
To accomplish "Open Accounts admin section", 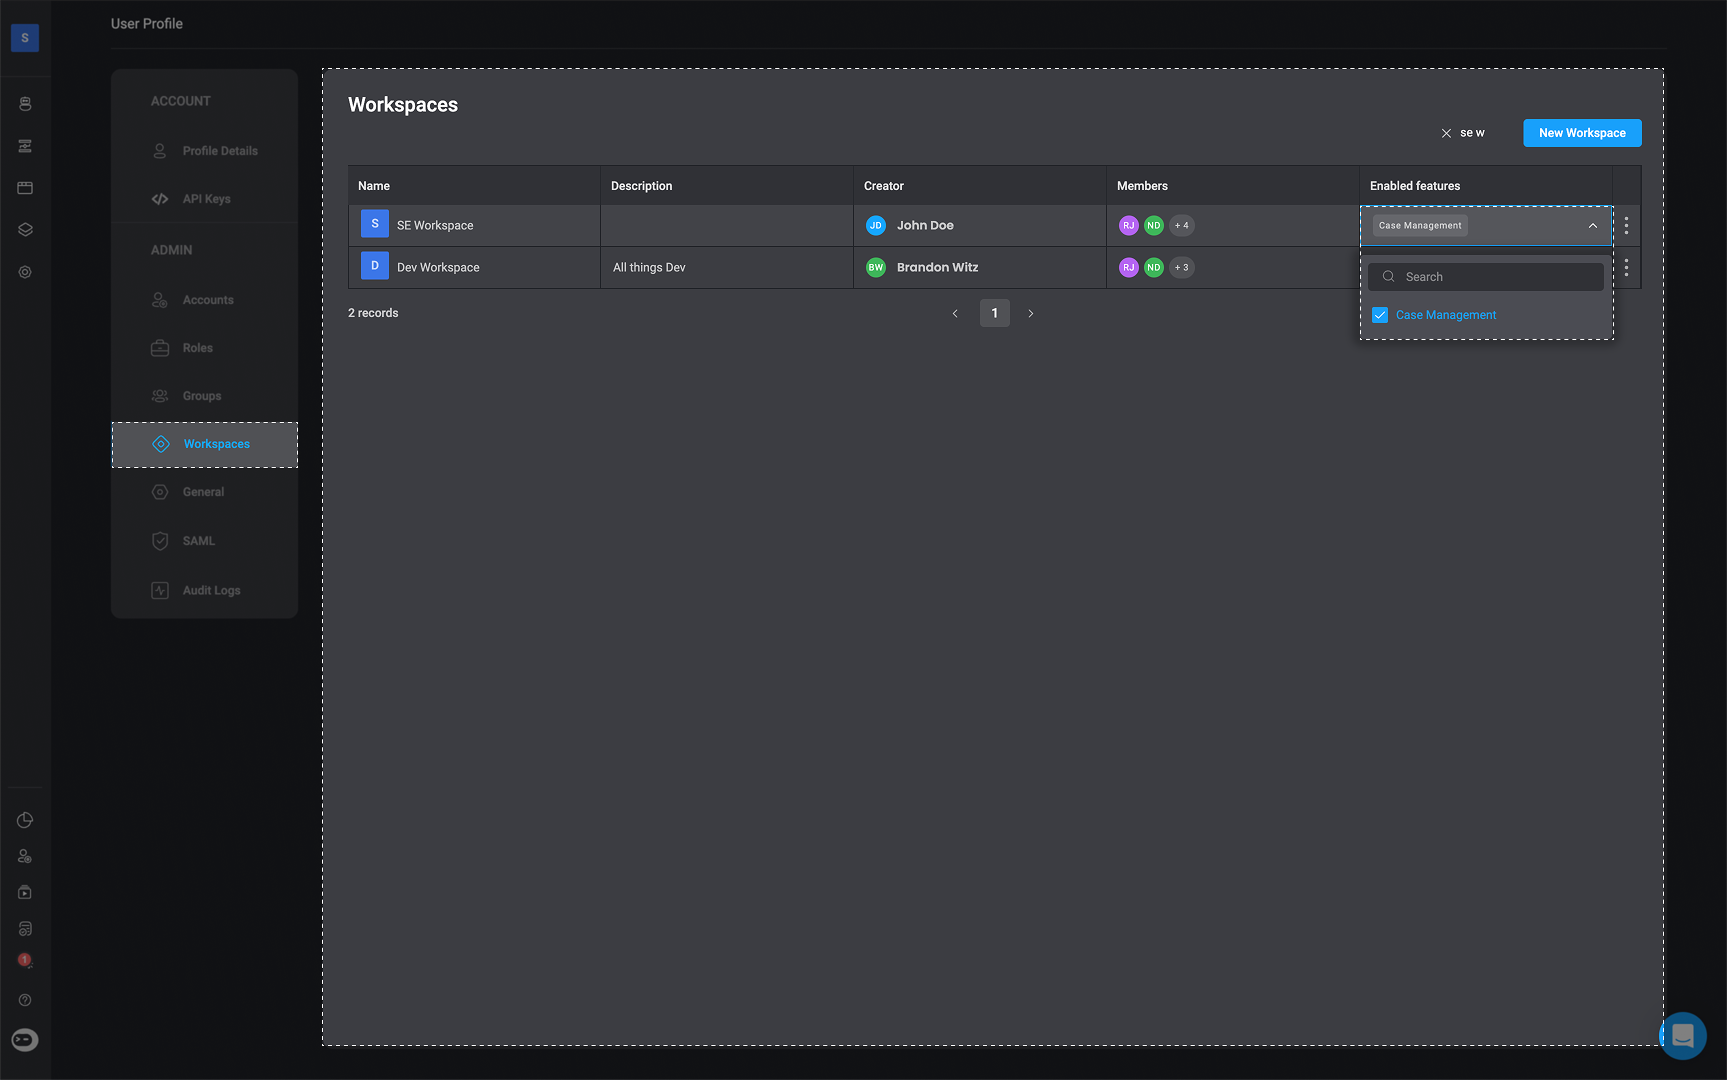I will point(205,300).
